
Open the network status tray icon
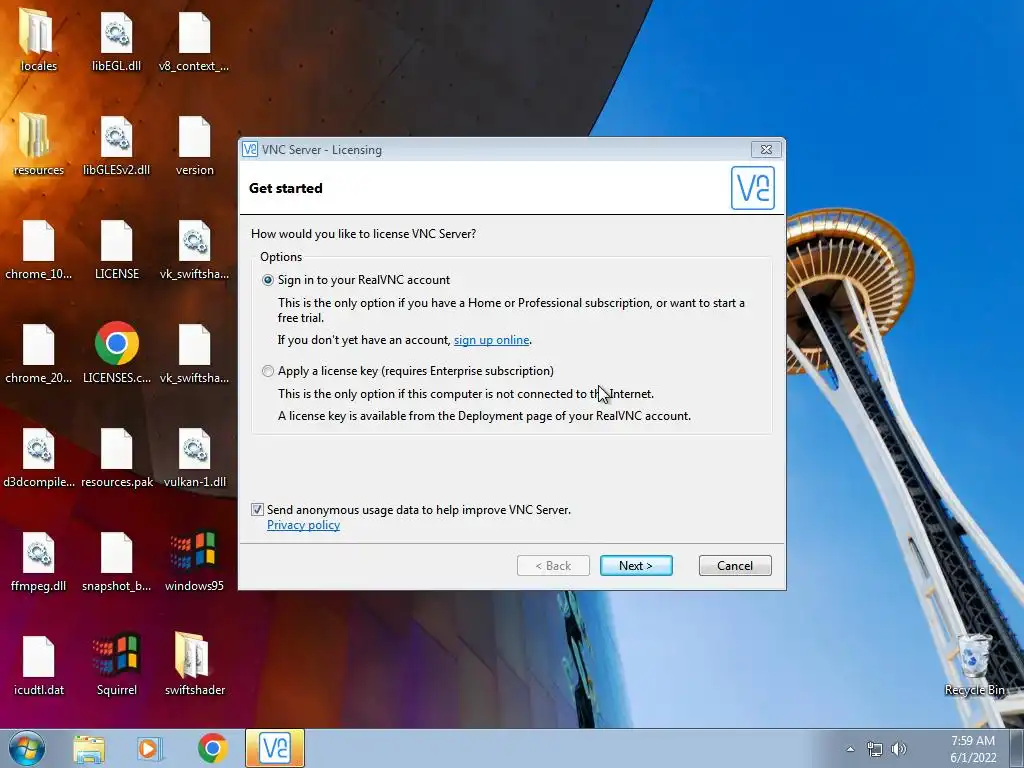(874, 749)
